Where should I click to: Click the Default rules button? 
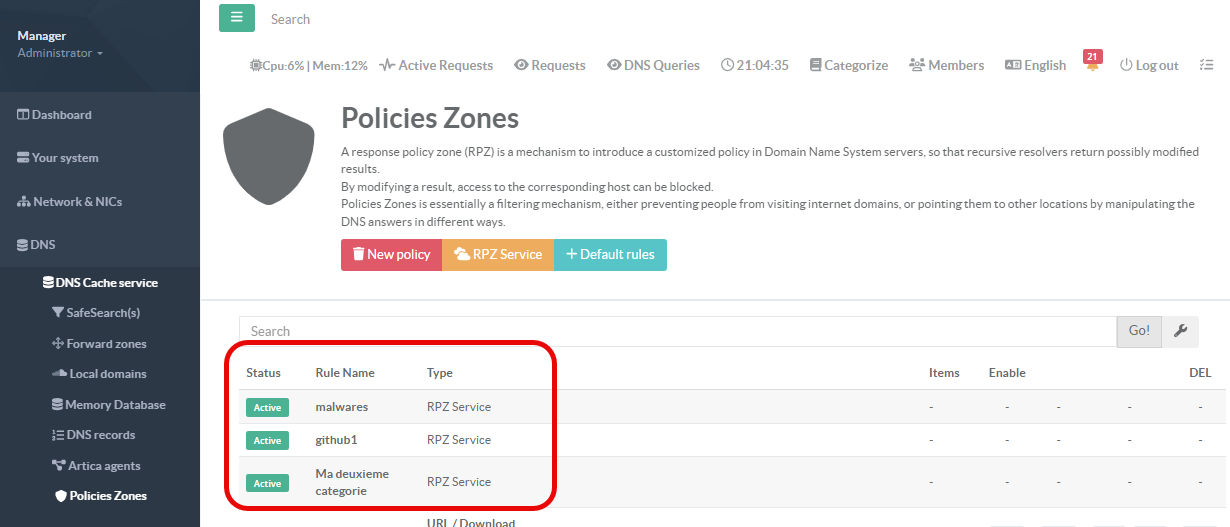pyautogui.click(x=610, y=254)
